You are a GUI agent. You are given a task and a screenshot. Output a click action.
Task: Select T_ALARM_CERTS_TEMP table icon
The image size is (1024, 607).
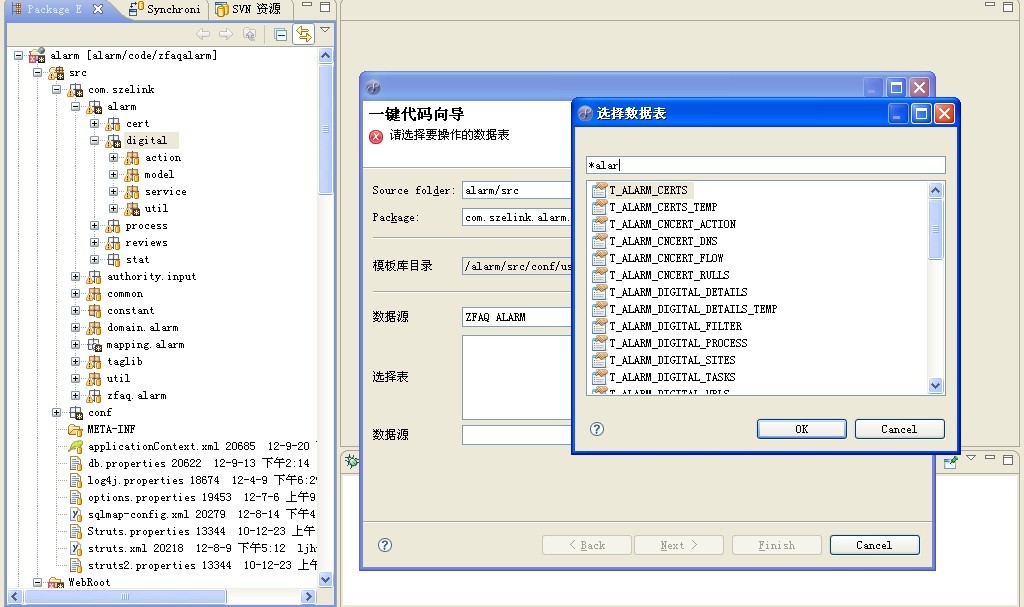[x=599, y=207]
